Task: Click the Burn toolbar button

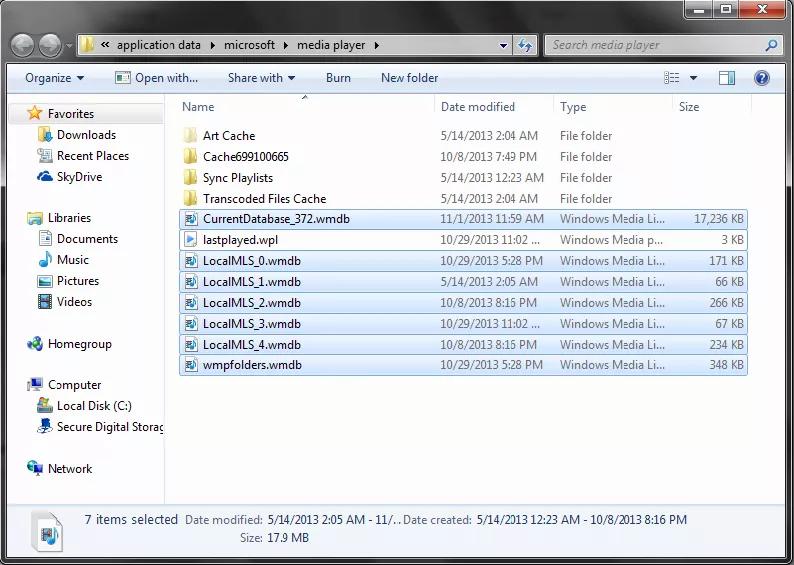Action: [338, 78]
